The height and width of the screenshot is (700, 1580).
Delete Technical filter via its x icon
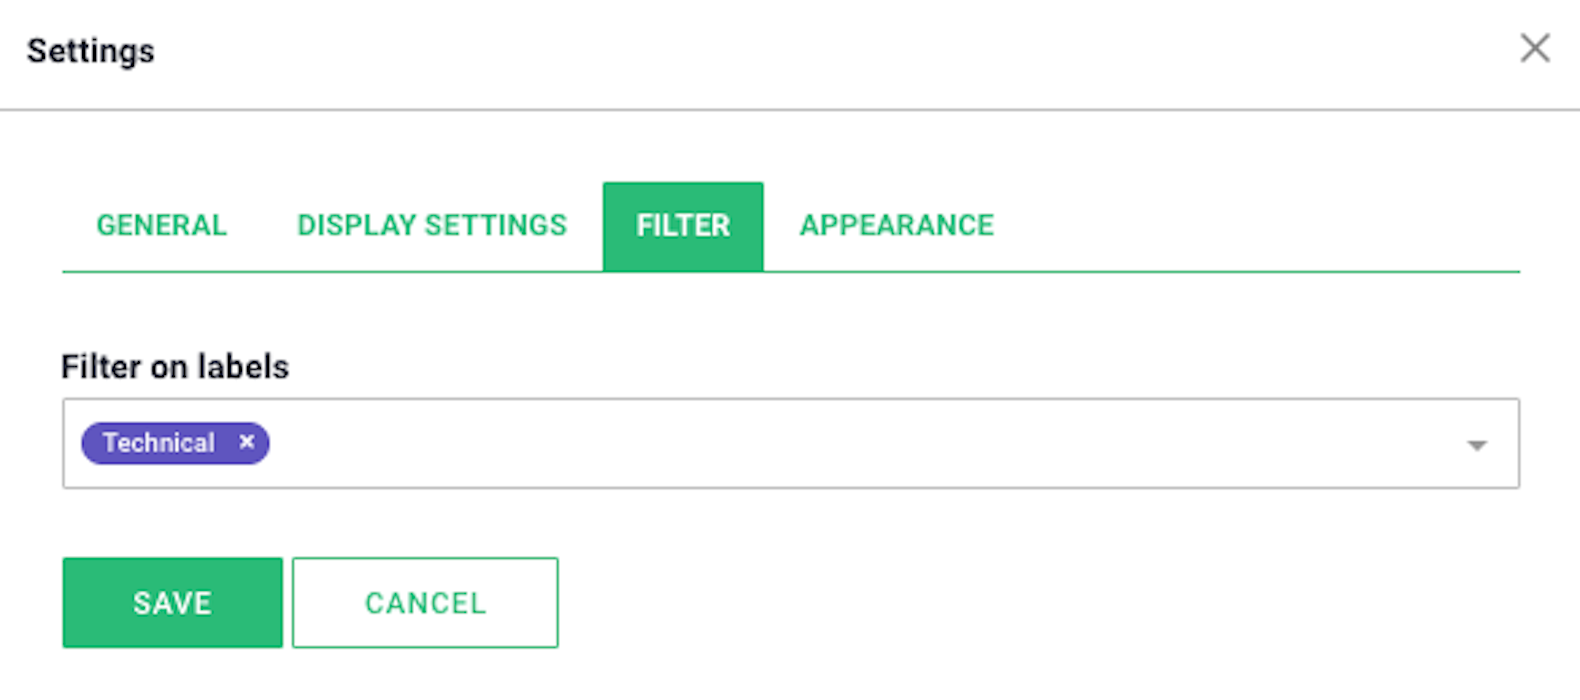pyautogui.click(x=247, y=441)
